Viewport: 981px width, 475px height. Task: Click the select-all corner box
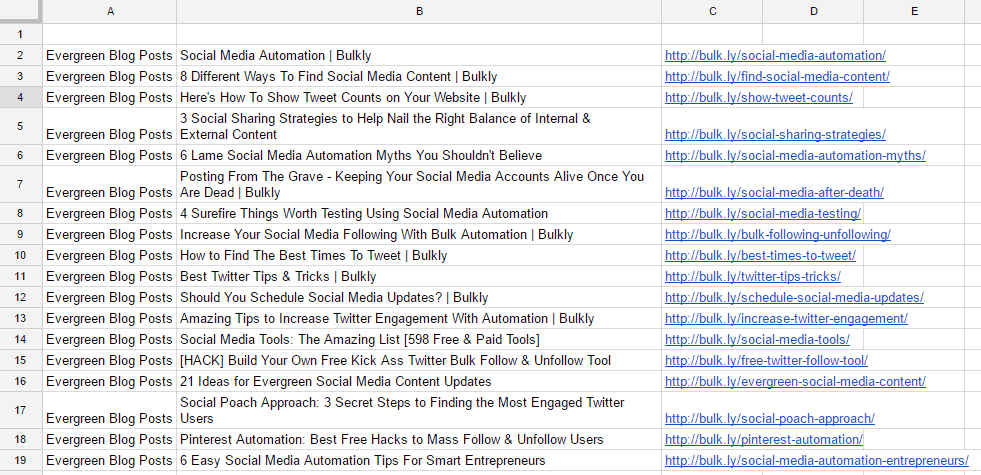tap(21, 11)
